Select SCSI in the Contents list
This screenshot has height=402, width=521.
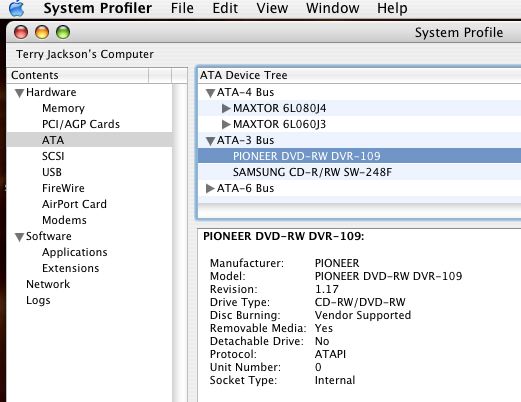[53, 156]
